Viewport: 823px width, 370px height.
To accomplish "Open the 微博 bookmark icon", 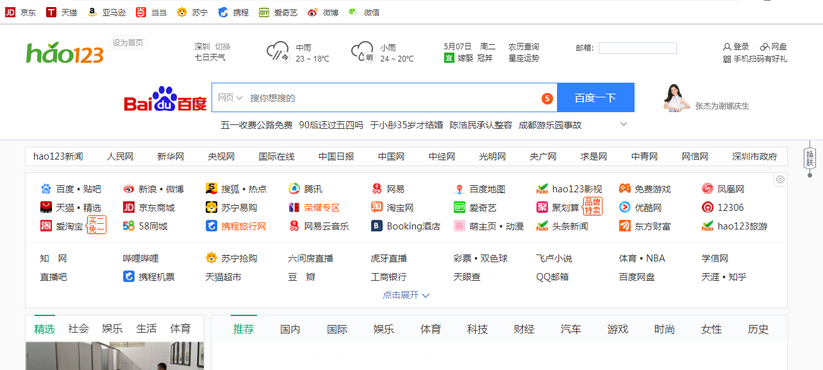I will coord(313,12).
